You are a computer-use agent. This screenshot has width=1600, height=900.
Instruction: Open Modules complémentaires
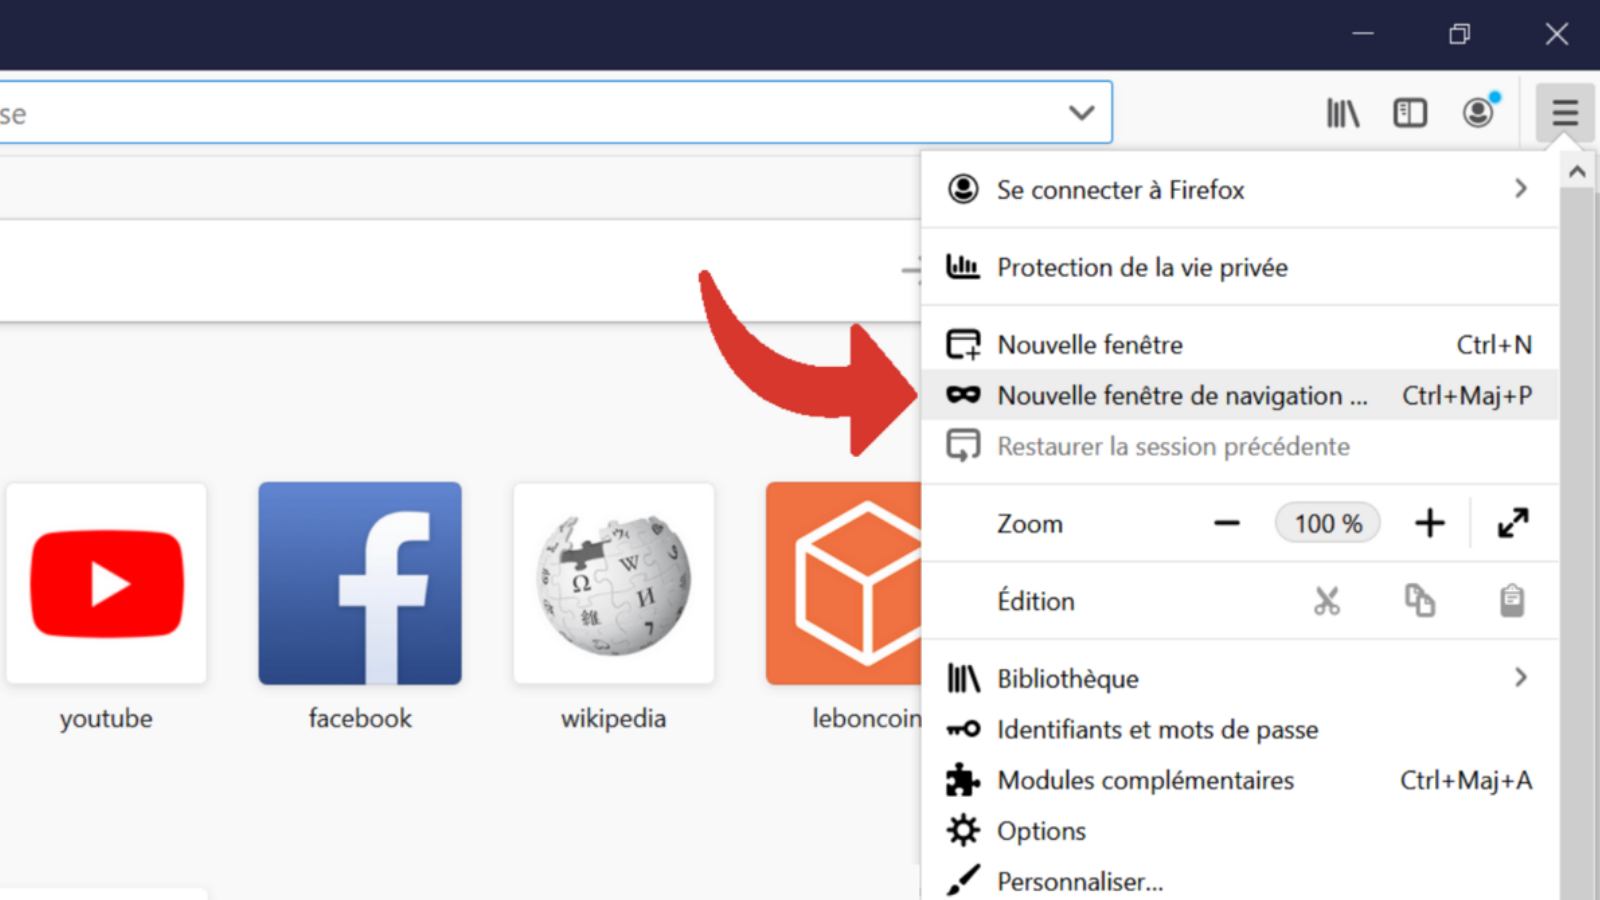pos(1145,780)
